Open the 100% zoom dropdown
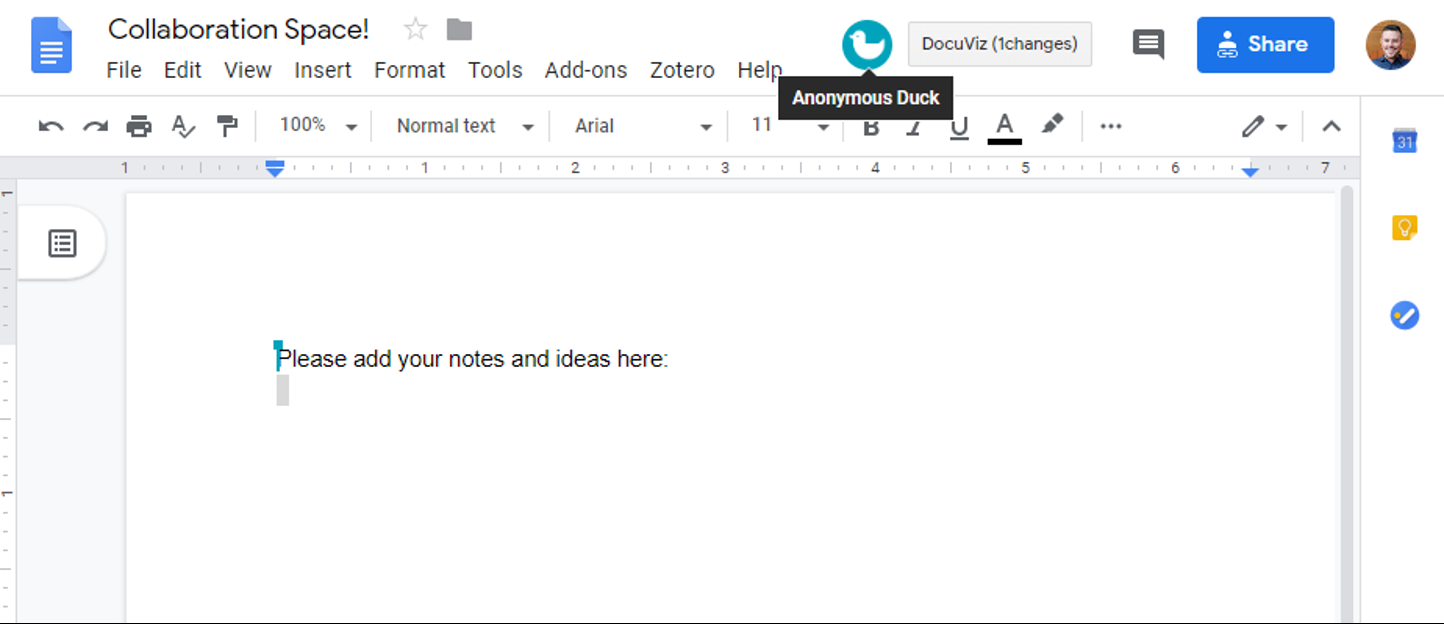The height and width of the screenshot is (624, 1444). point(318,126)
